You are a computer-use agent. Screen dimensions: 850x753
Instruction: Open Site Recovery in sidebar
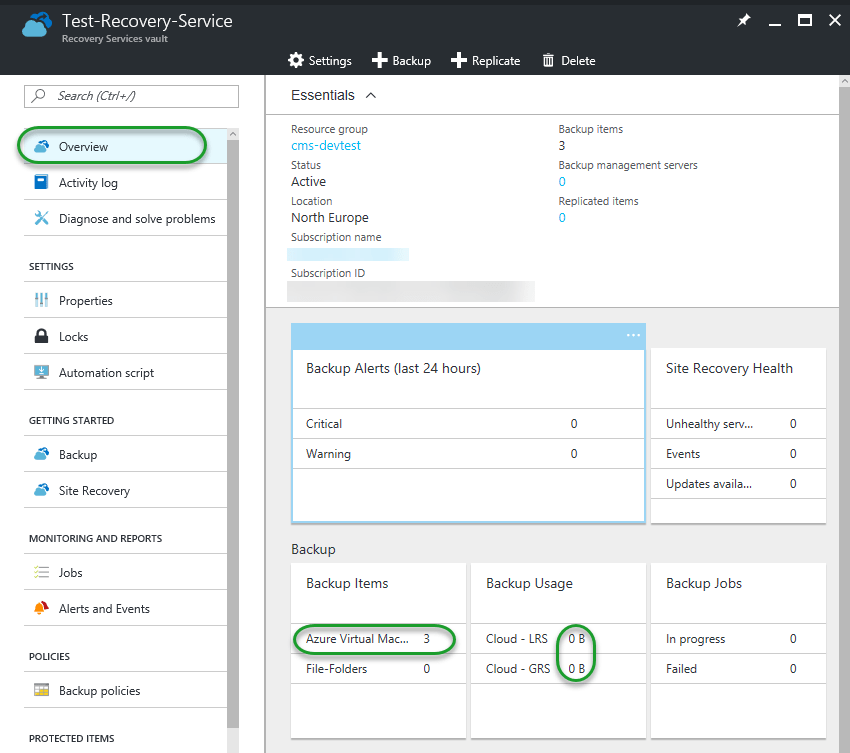point(125,490)
